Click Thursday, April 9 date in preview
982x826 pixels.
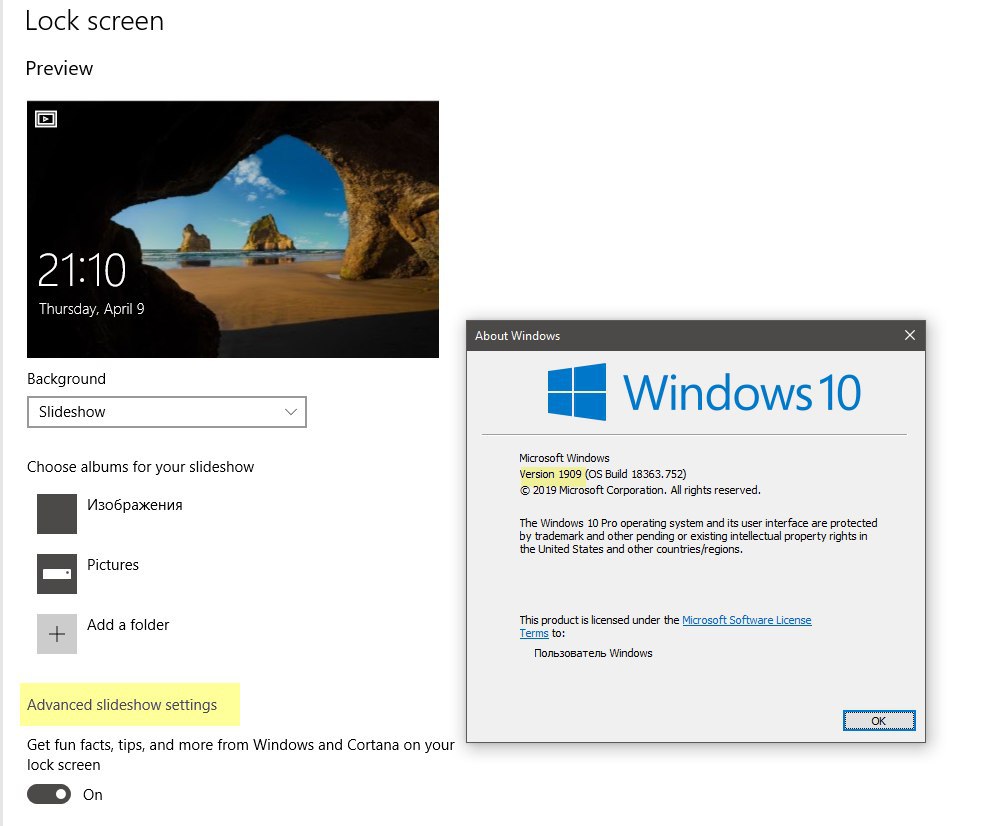point(91,309)
